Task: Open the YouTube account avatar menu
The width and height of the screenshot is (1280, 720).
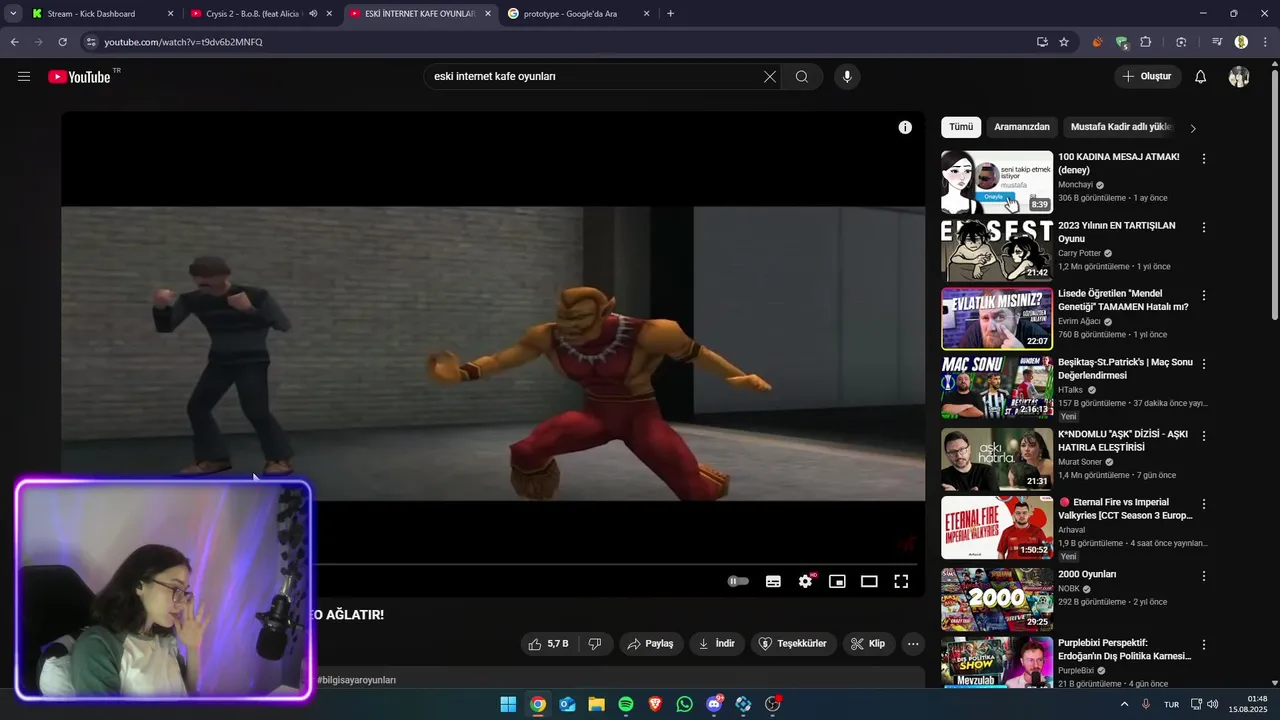Action: click(x=1239, y=77)
